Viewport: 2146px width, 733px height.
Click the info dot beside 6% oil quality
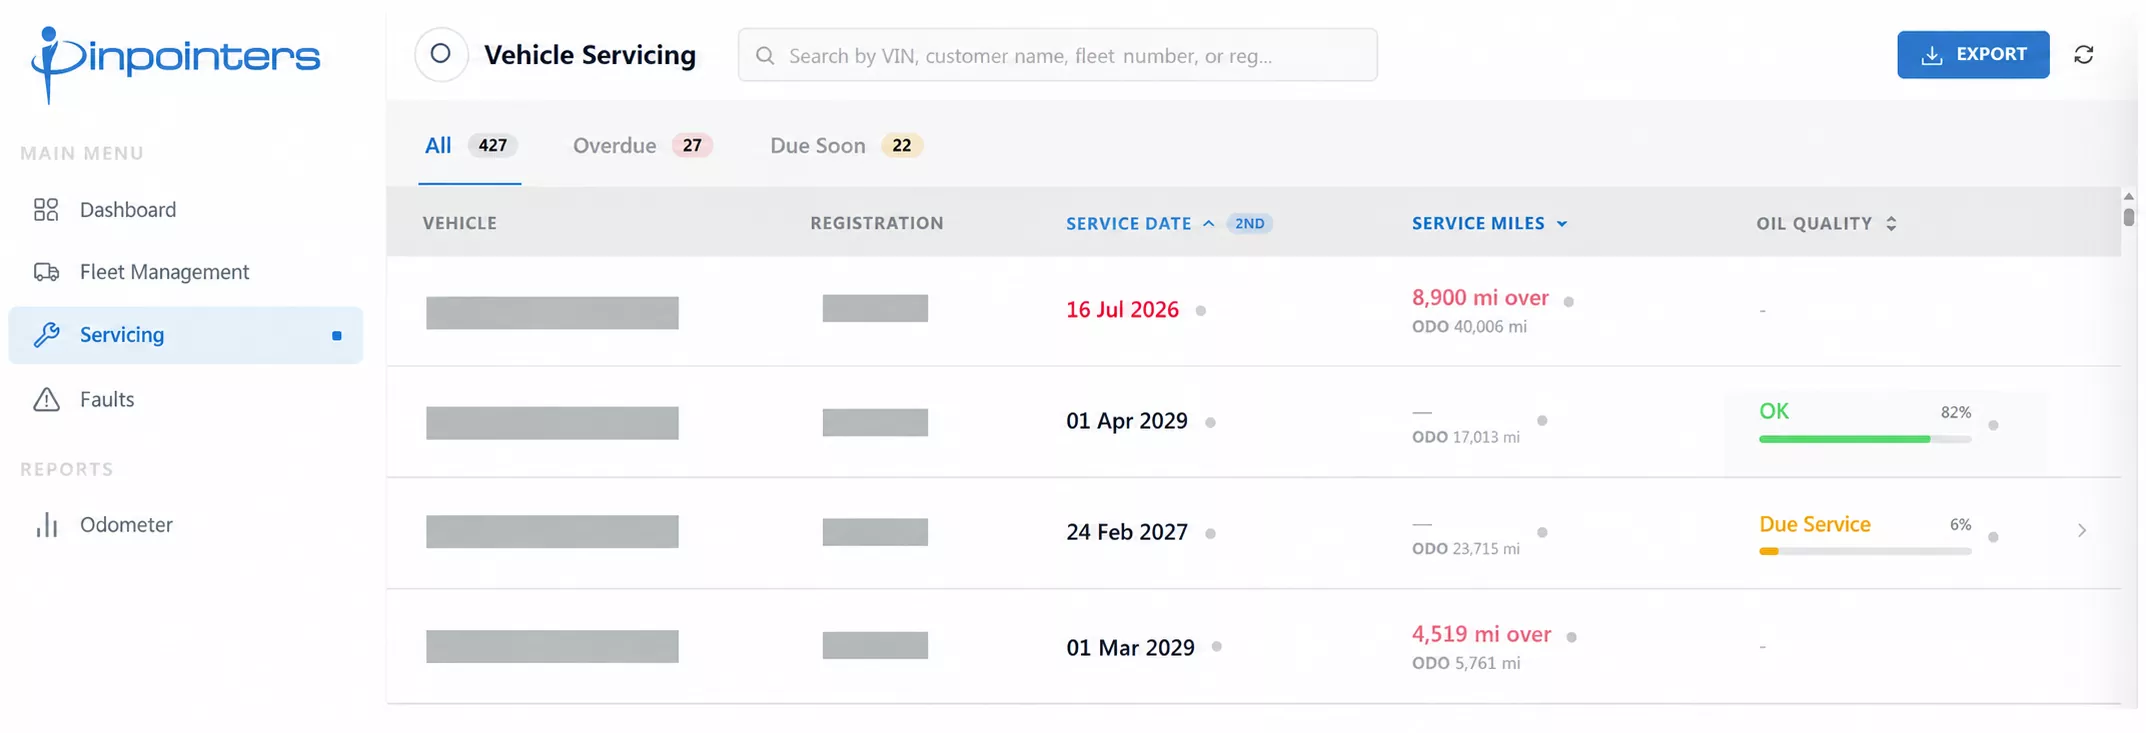[1993, 538]
